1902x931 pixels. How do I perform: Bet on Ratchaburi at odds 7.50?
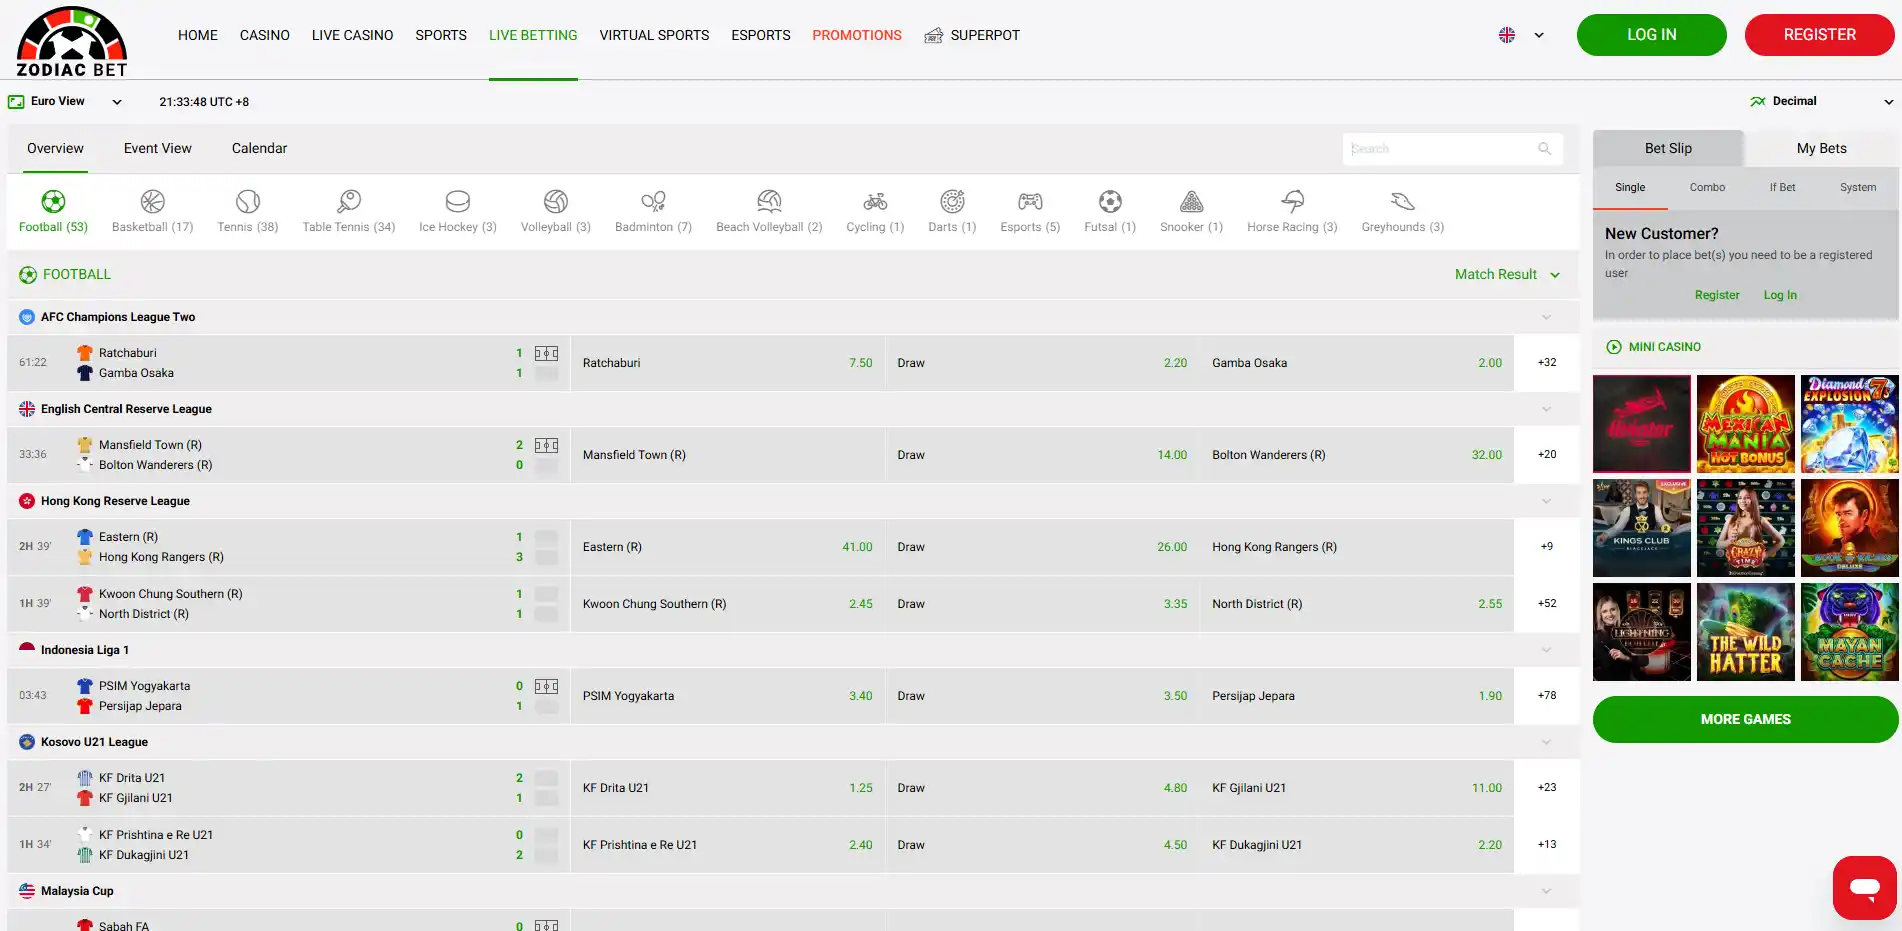(728, 363)
